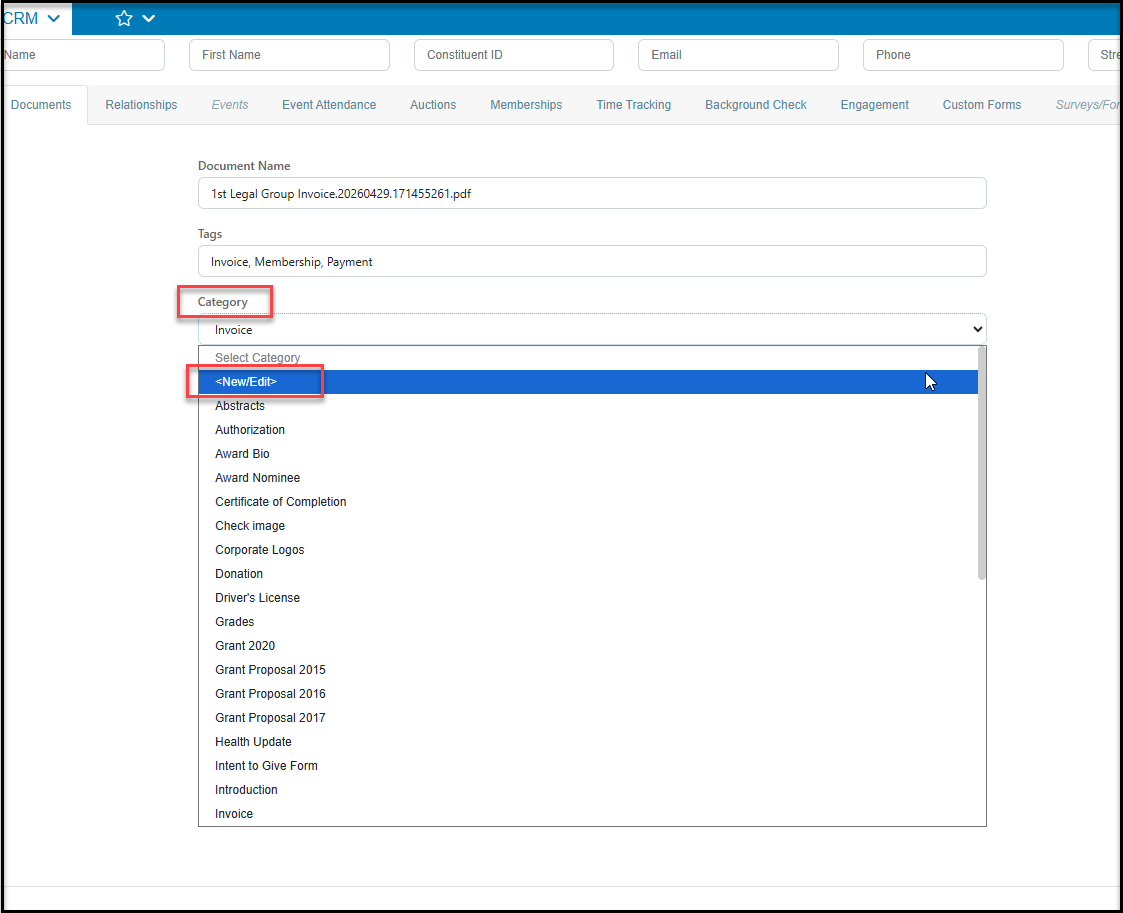This screenshot has height=913, width=1123.
Task: Choose Driver's License category
Action: tap(588, 598)
